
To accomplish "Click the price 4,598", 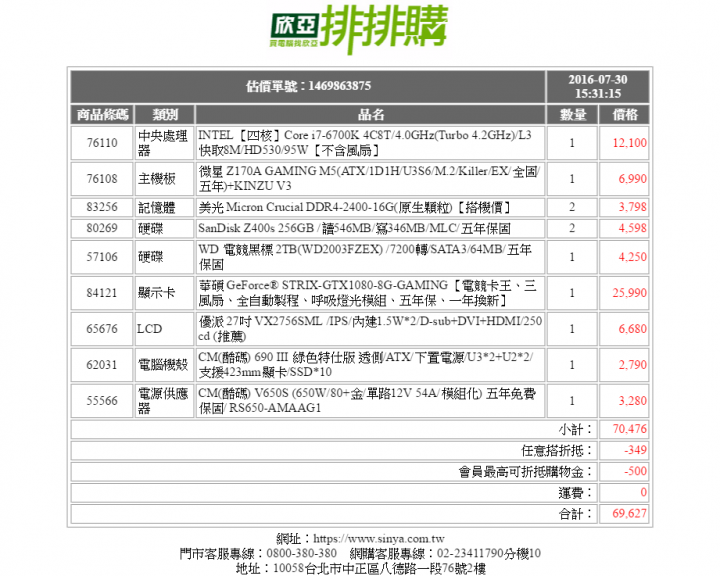I will pos(632,228).
